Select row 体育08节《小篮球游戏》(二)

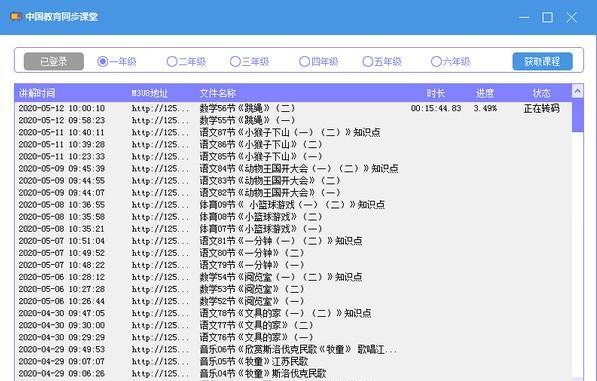pyautogui.click(x=293, y=217)
